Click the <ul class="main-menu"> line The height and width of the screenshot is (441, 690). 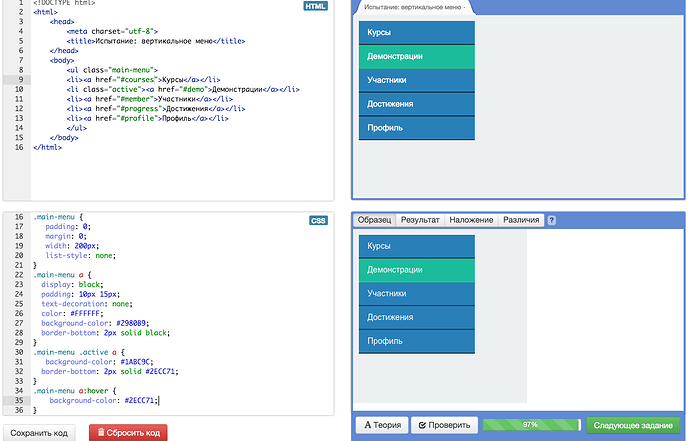coord(112,70)
